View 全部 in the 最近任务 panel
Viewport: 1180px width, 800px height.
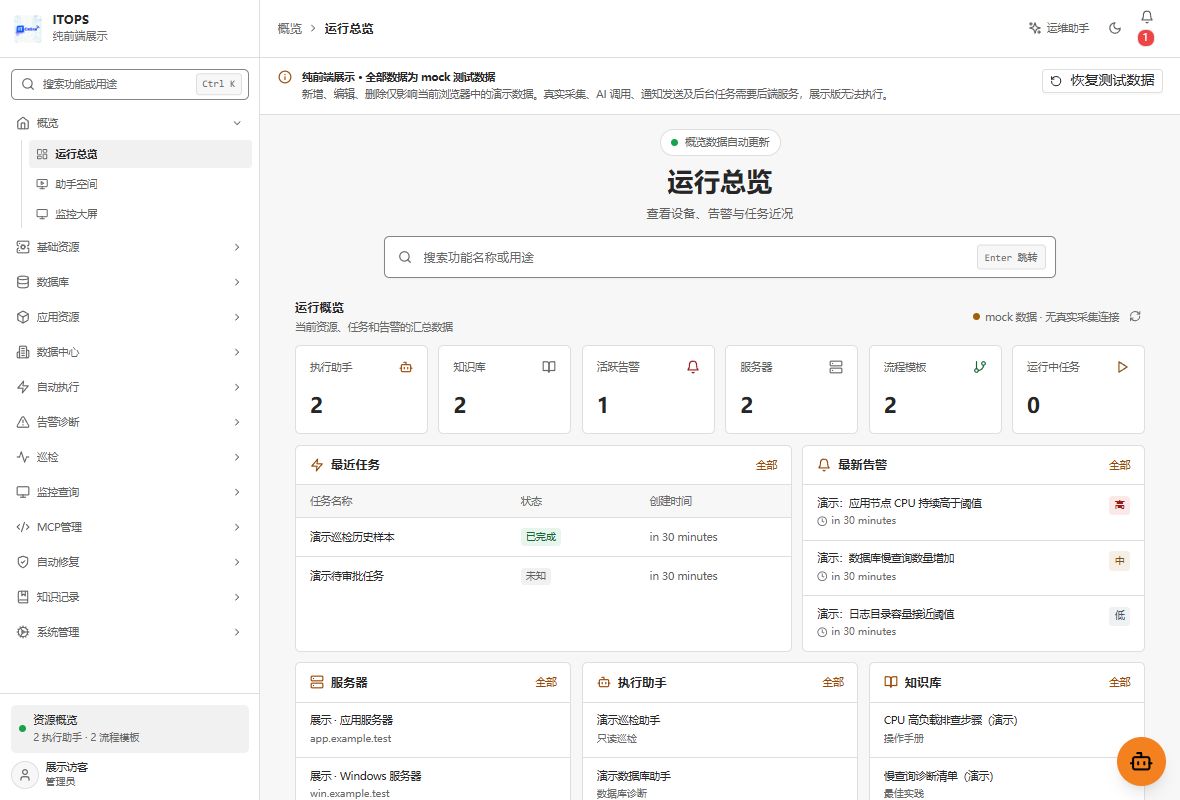click(x=767, y=465)
